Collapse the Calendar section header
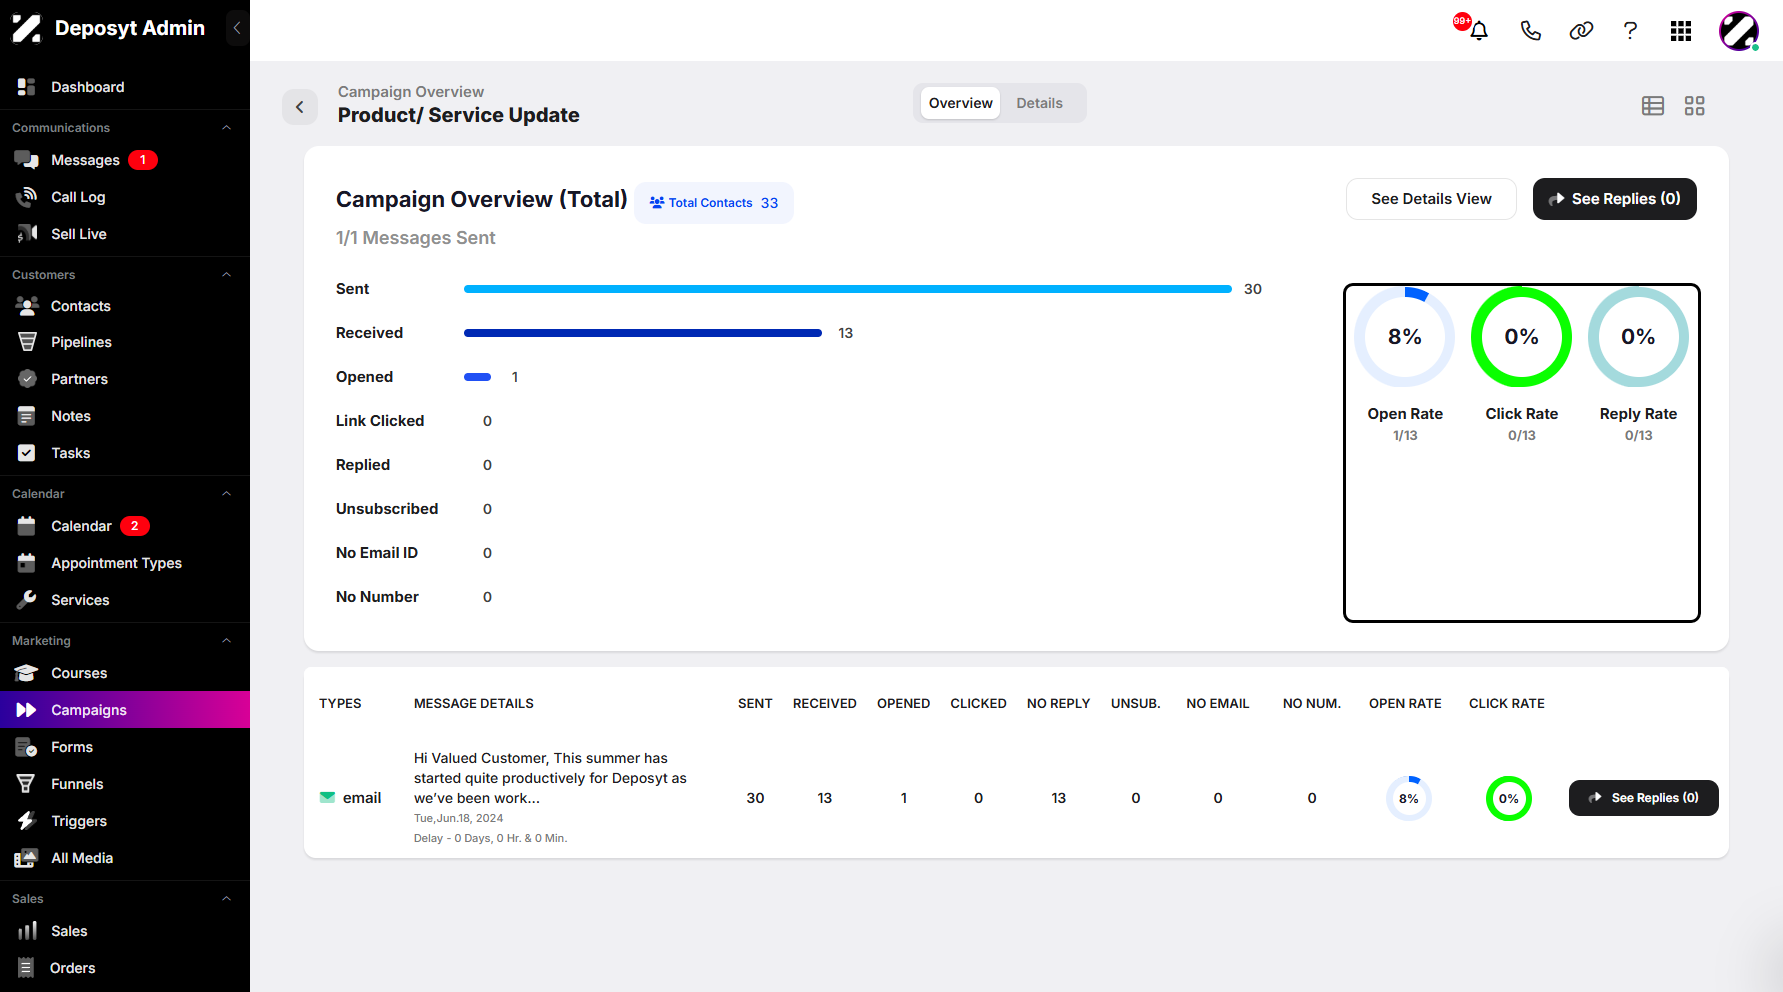The height and width of the screenshot is (992, 1783). (226, 494)
